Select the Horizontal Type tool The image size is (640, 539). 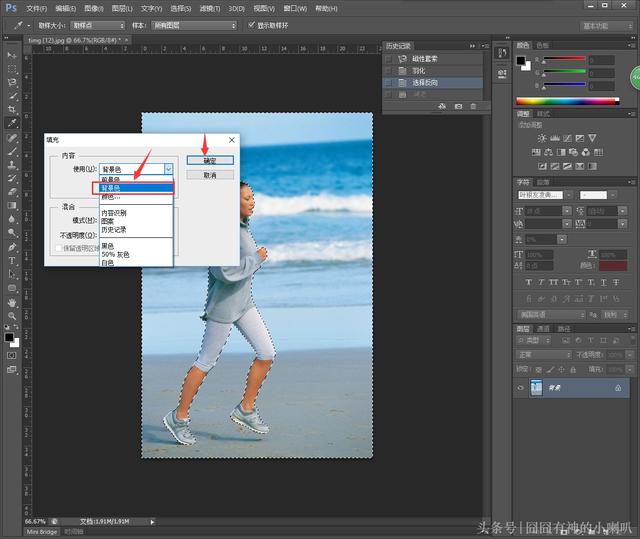(x=12, y=260)
